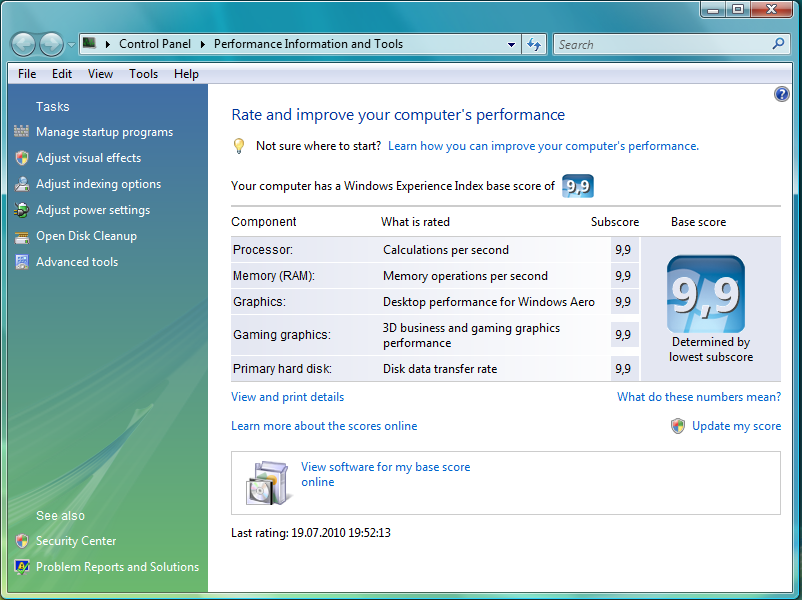This screenshot has height=600, width=802.
Task: Open Manage startup programs task
Action: [x=104, y=132]
